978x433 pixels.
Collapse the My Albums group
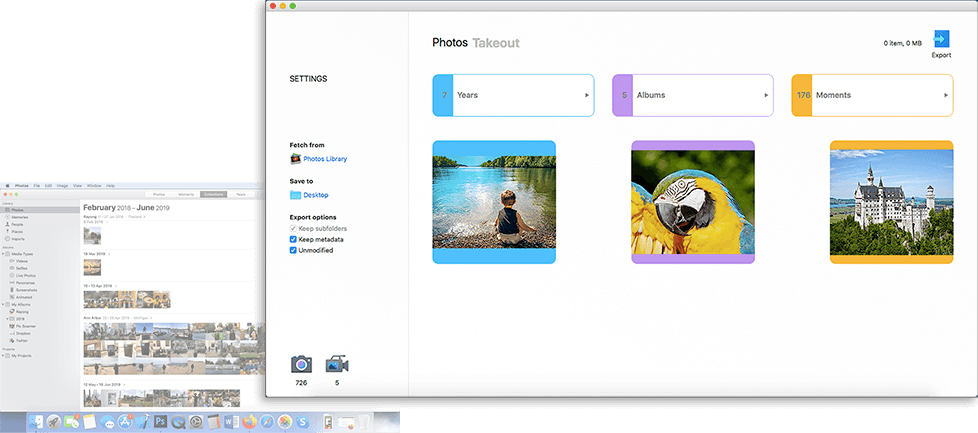click(x=3, y=304)
